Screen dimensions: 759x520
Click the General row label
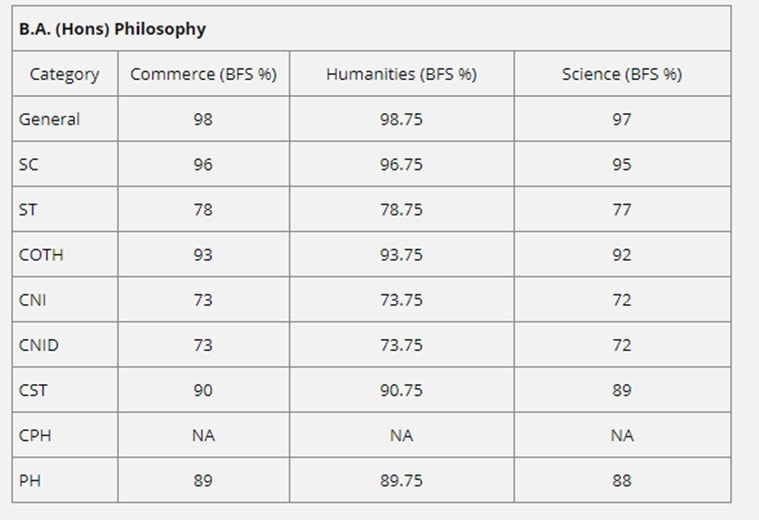49,119
